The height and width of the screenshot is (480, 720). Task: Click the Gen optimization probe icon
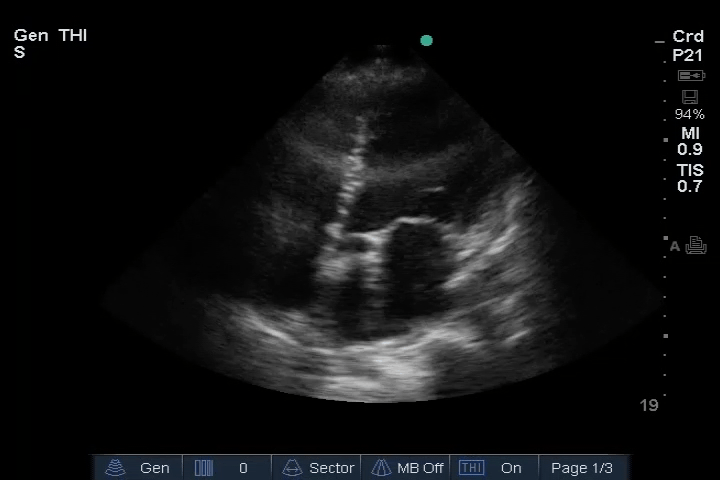(x=116, y=468)
